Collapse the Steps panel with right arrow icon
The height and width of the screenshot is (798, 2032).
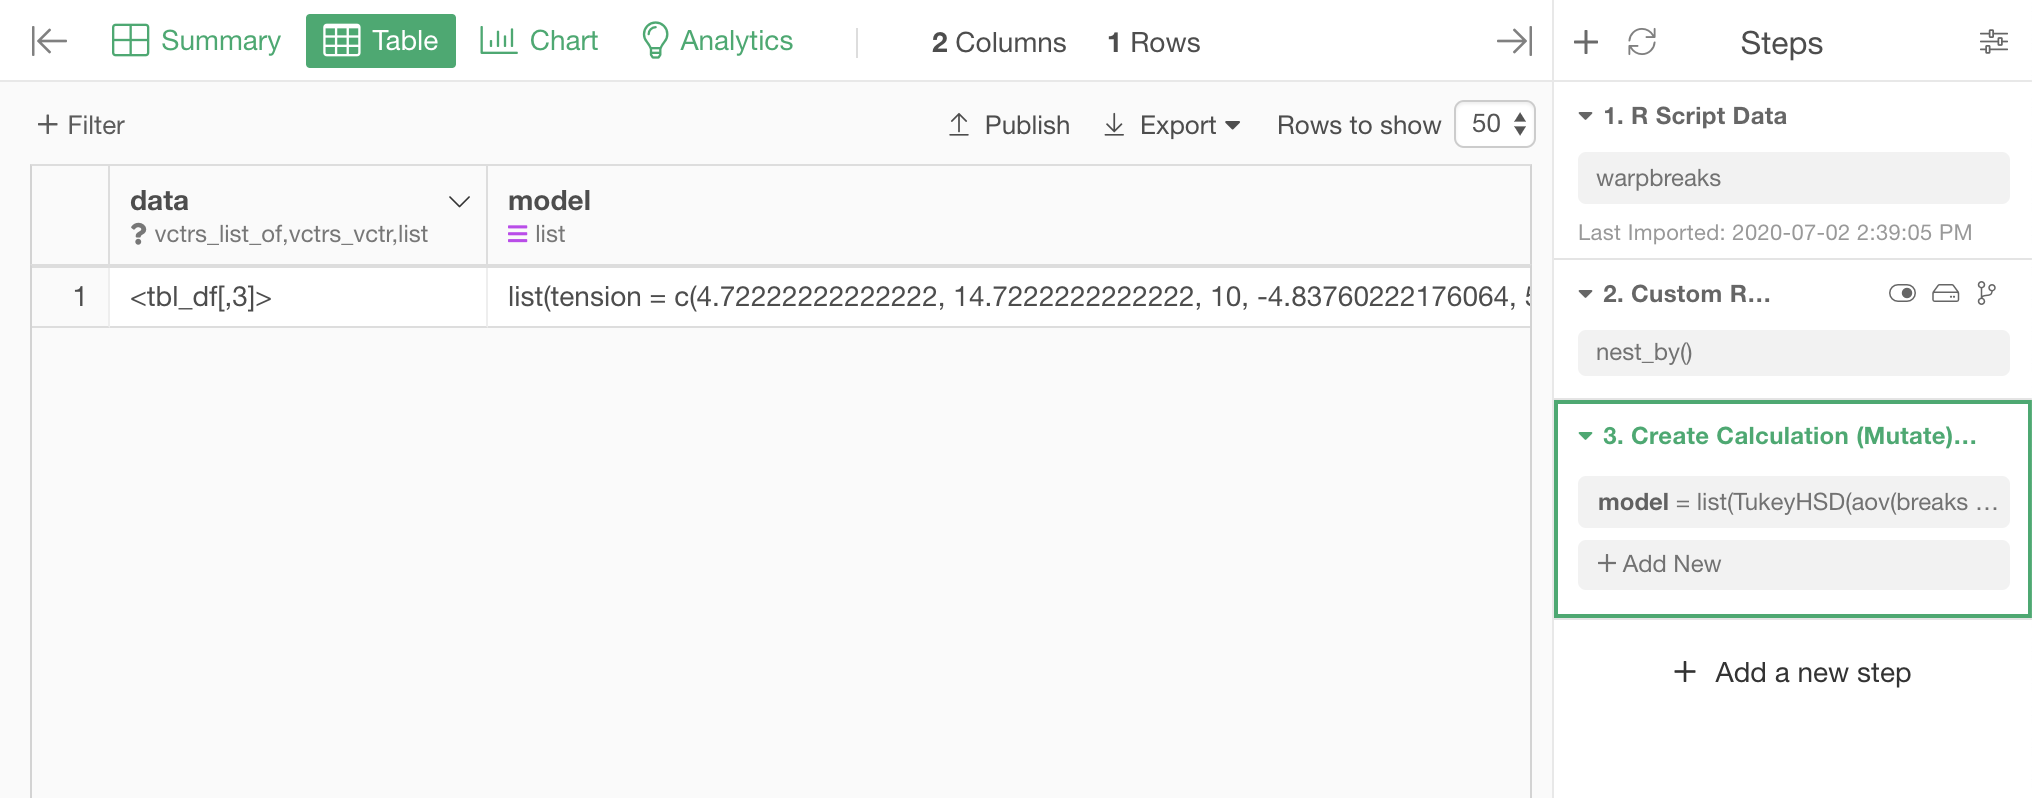(x=1514, y=41)
